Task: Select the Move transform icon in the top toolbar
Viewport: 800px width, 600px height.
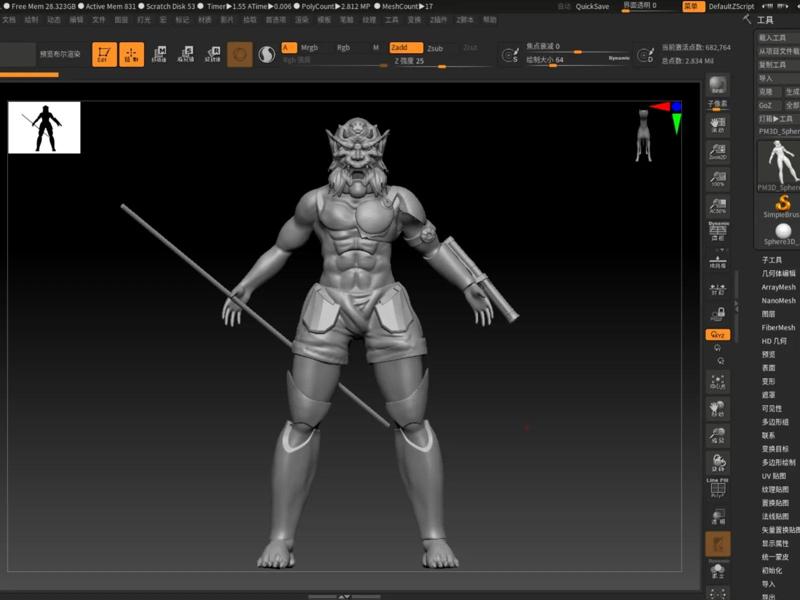Action: point(159,55)
